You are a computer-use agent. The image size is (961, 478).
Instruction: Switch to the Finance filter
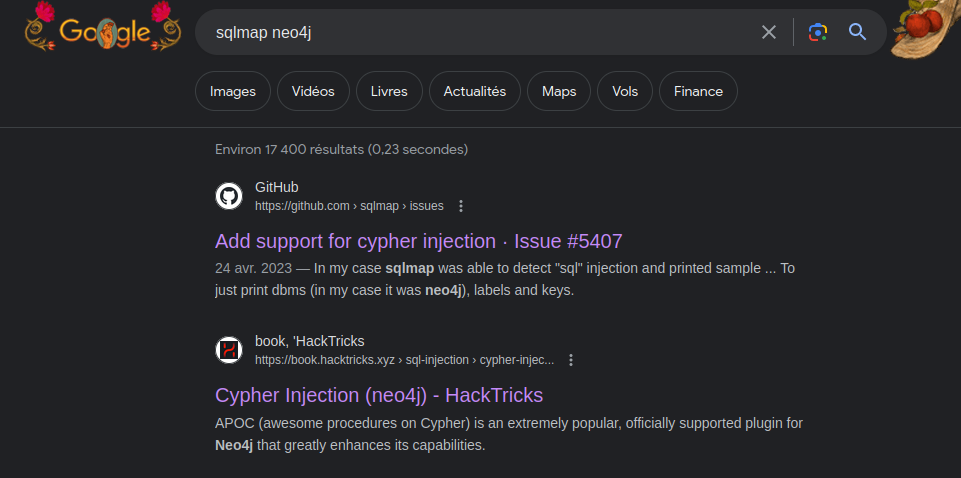698,91
